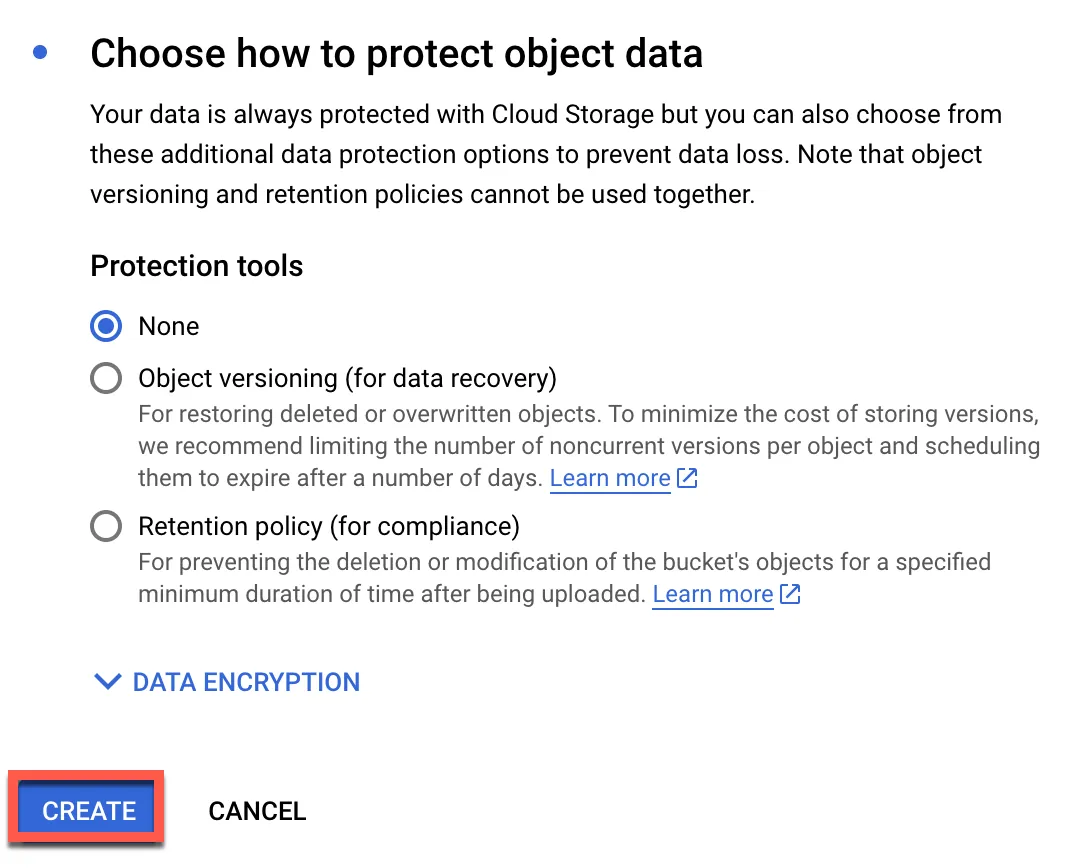Screen dimensions: 1068x868
Task: Click the CREATE button
Action: [x=87, y=810]
